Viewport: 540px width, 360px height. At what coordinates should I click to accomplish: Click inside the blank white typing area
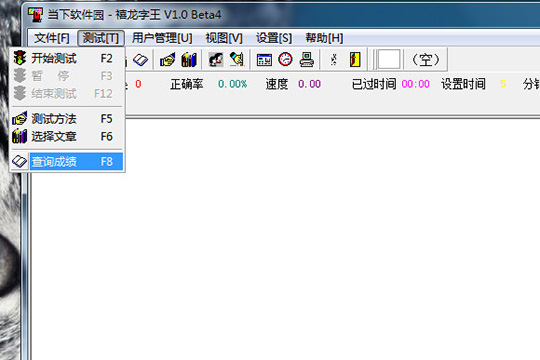(286, 239)
